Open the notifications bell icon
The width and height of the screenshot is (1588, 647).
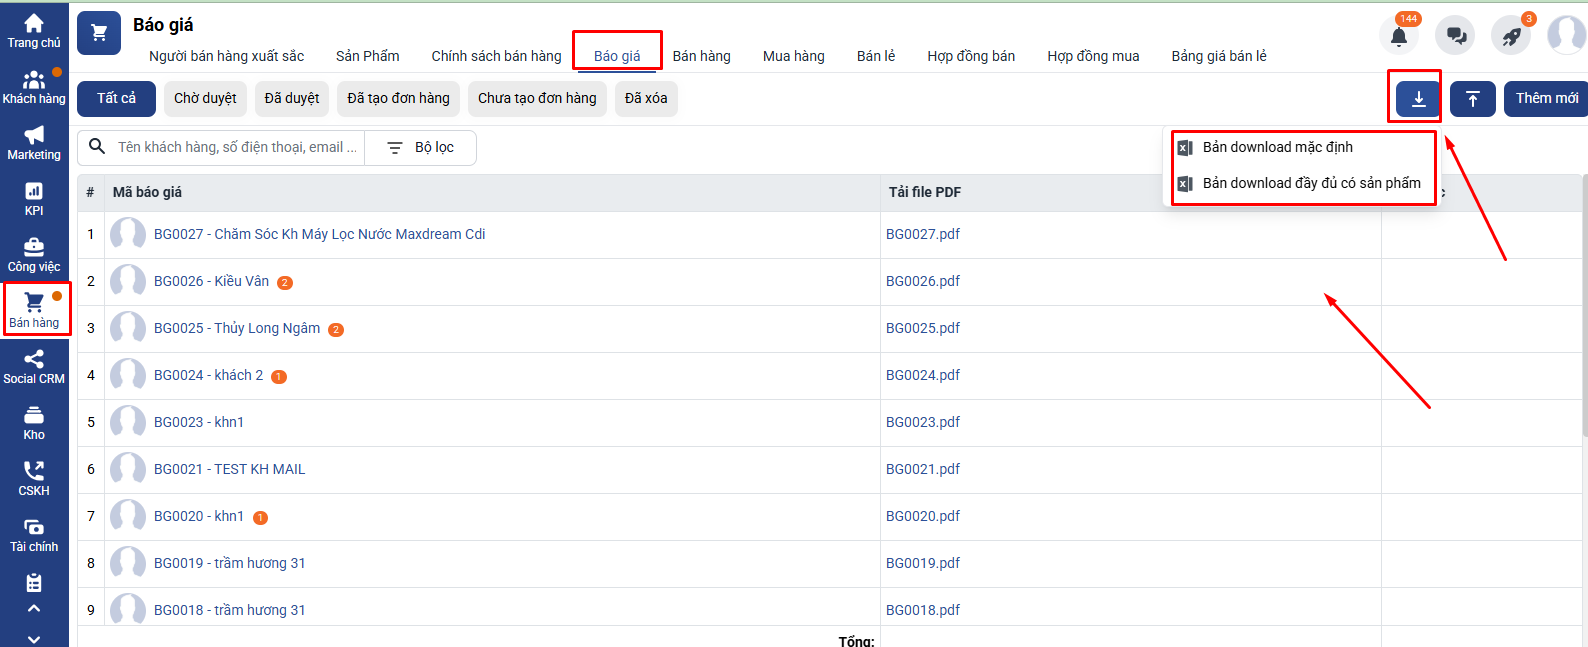pyautogui.click(x=1399, y=36)
